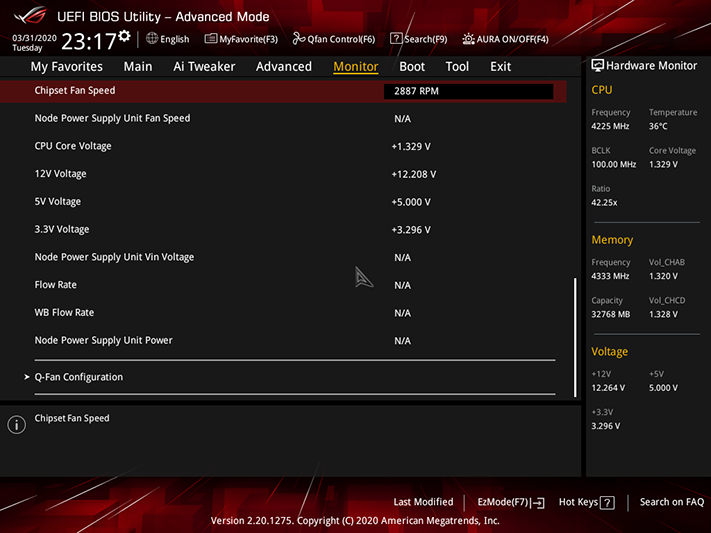Click the +12V 12.264 V reading

(x=608, y=388)
